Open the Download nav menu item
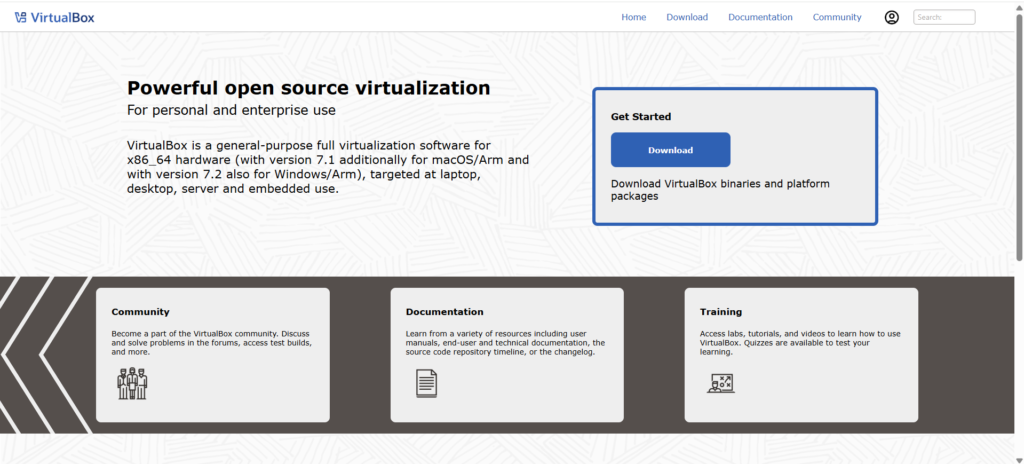 click(687, 17)
